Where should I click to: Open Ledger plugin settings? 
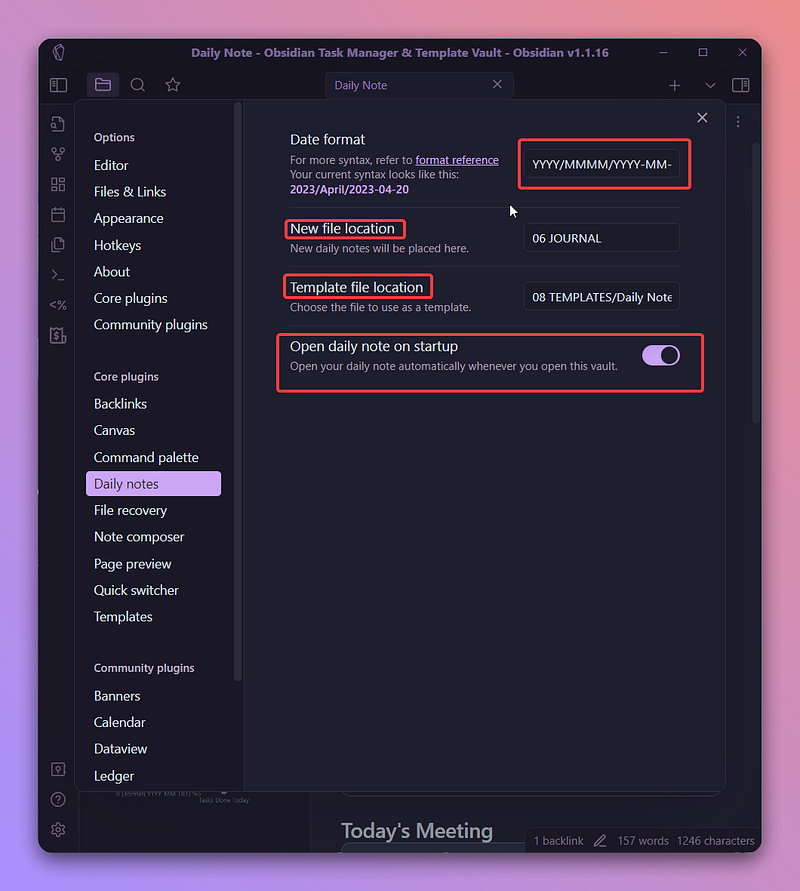(114, 776)
